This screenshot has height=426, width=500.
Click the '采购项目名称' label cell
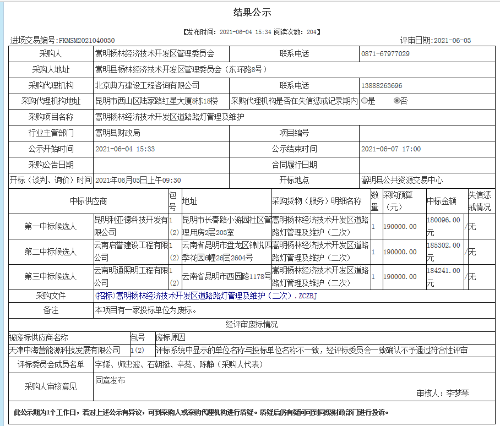pyautogui.click(x=51, y=117)
